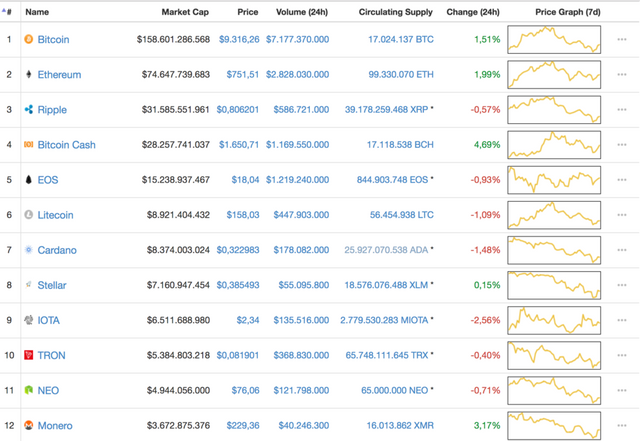Open the Bitcoin name link
This screenshot has width=640, height=441.
[53, 39]
